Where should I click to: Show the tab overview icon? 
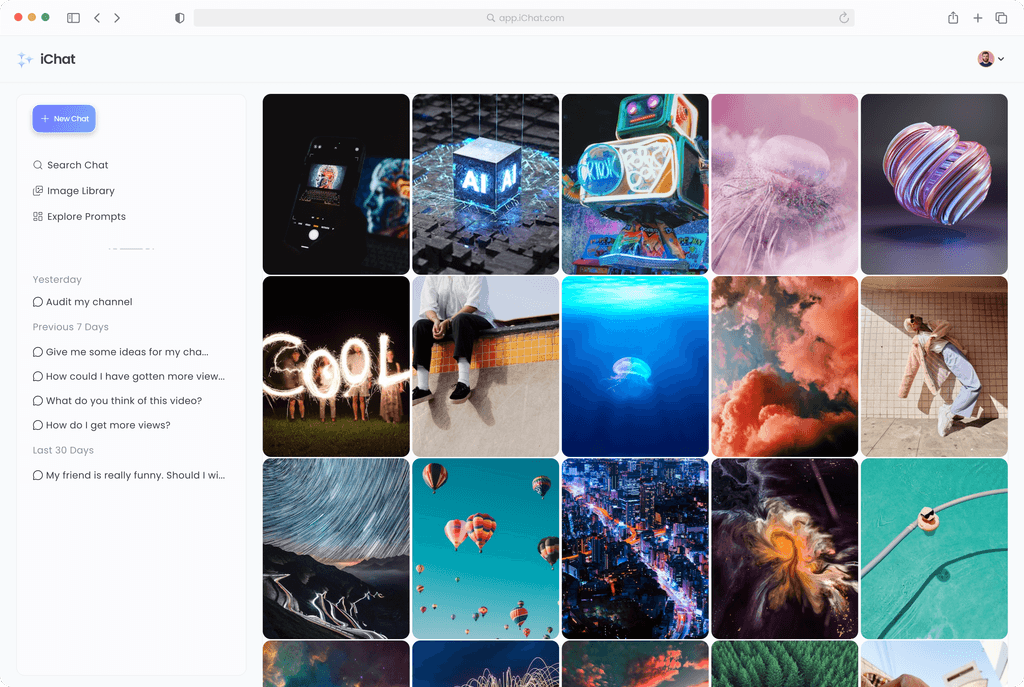[1001, 18]
